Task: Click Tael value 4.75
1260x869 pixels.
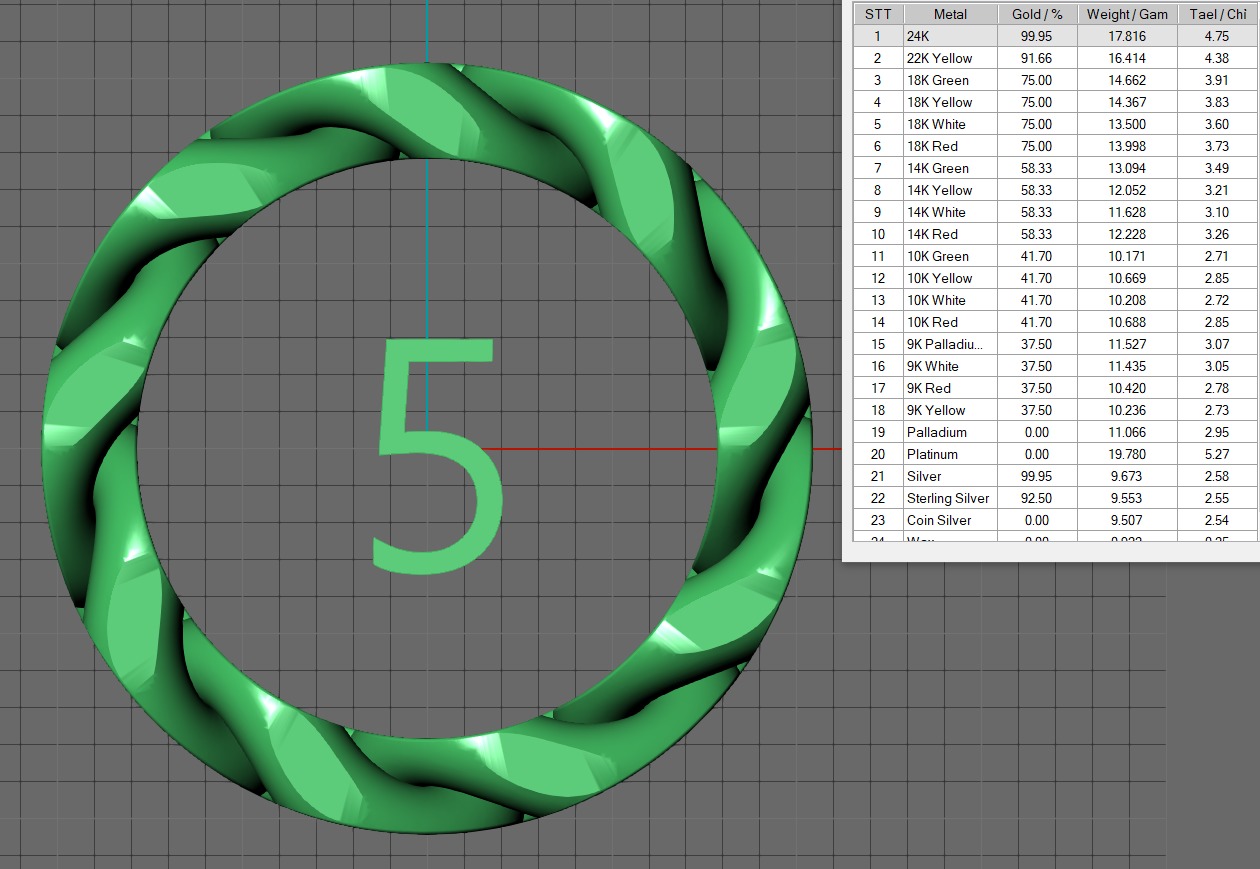Action: [1217, 36]
